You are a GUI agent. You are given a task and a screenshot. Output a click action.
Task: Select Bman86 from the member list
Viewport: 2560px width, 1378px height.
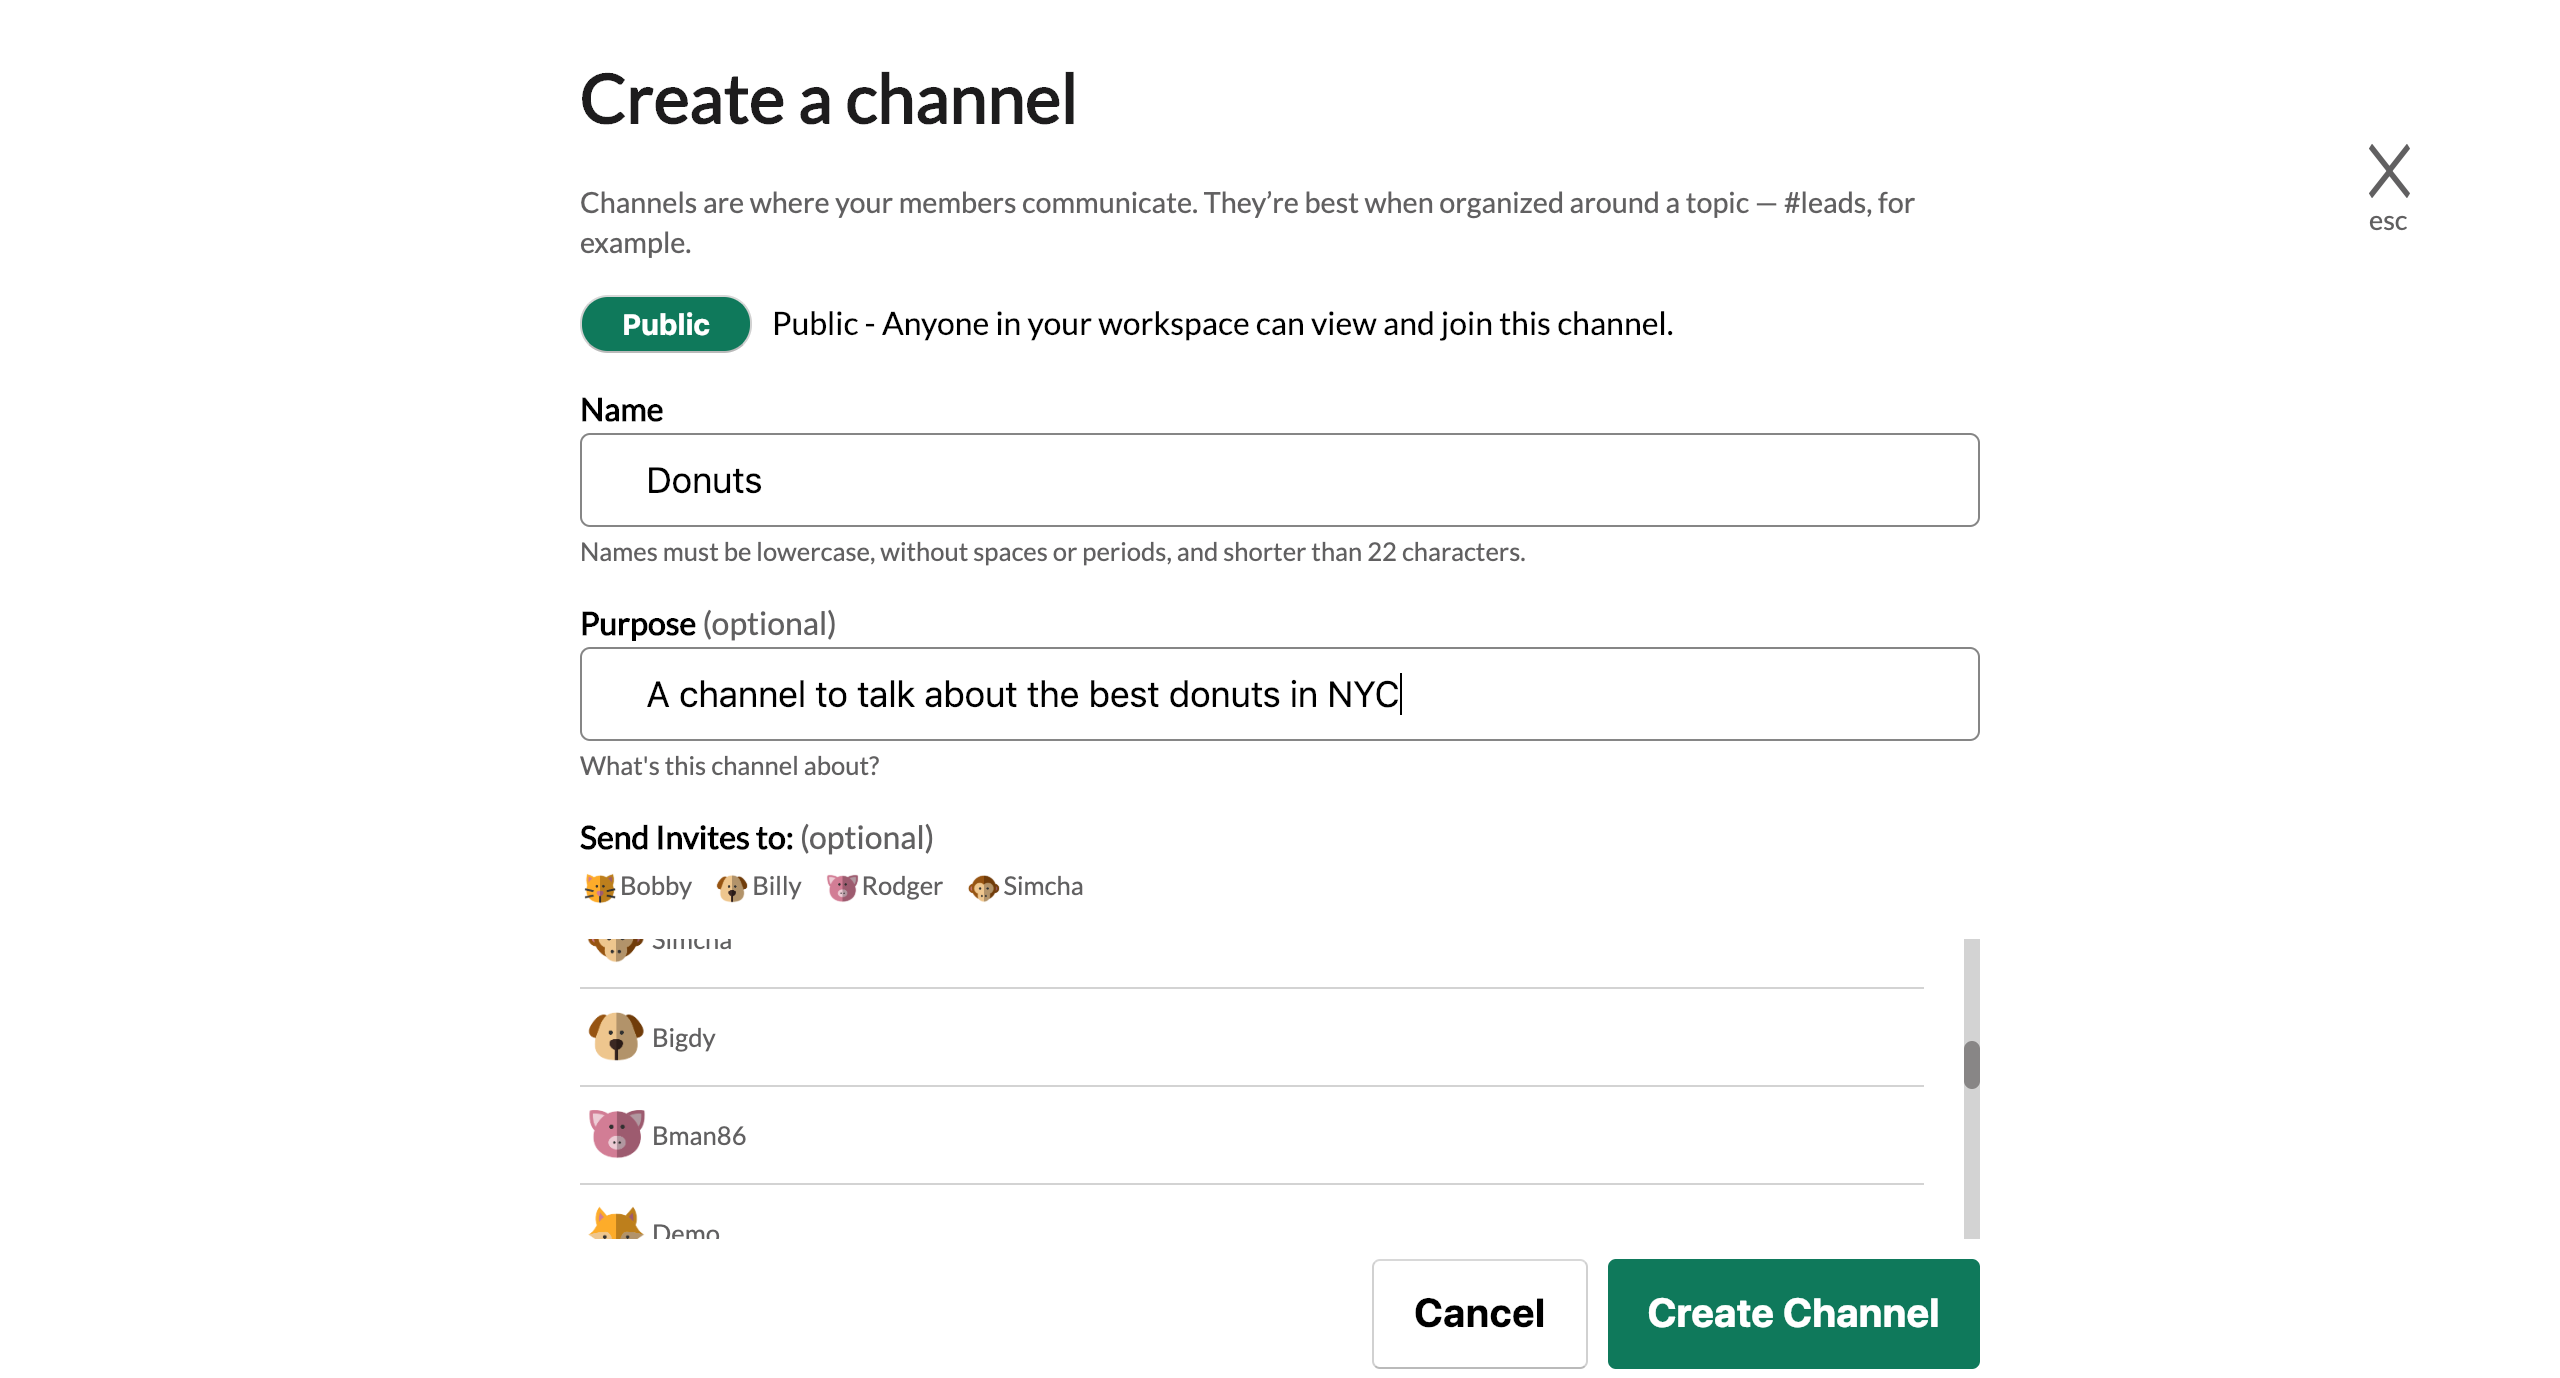(699, 1136)
